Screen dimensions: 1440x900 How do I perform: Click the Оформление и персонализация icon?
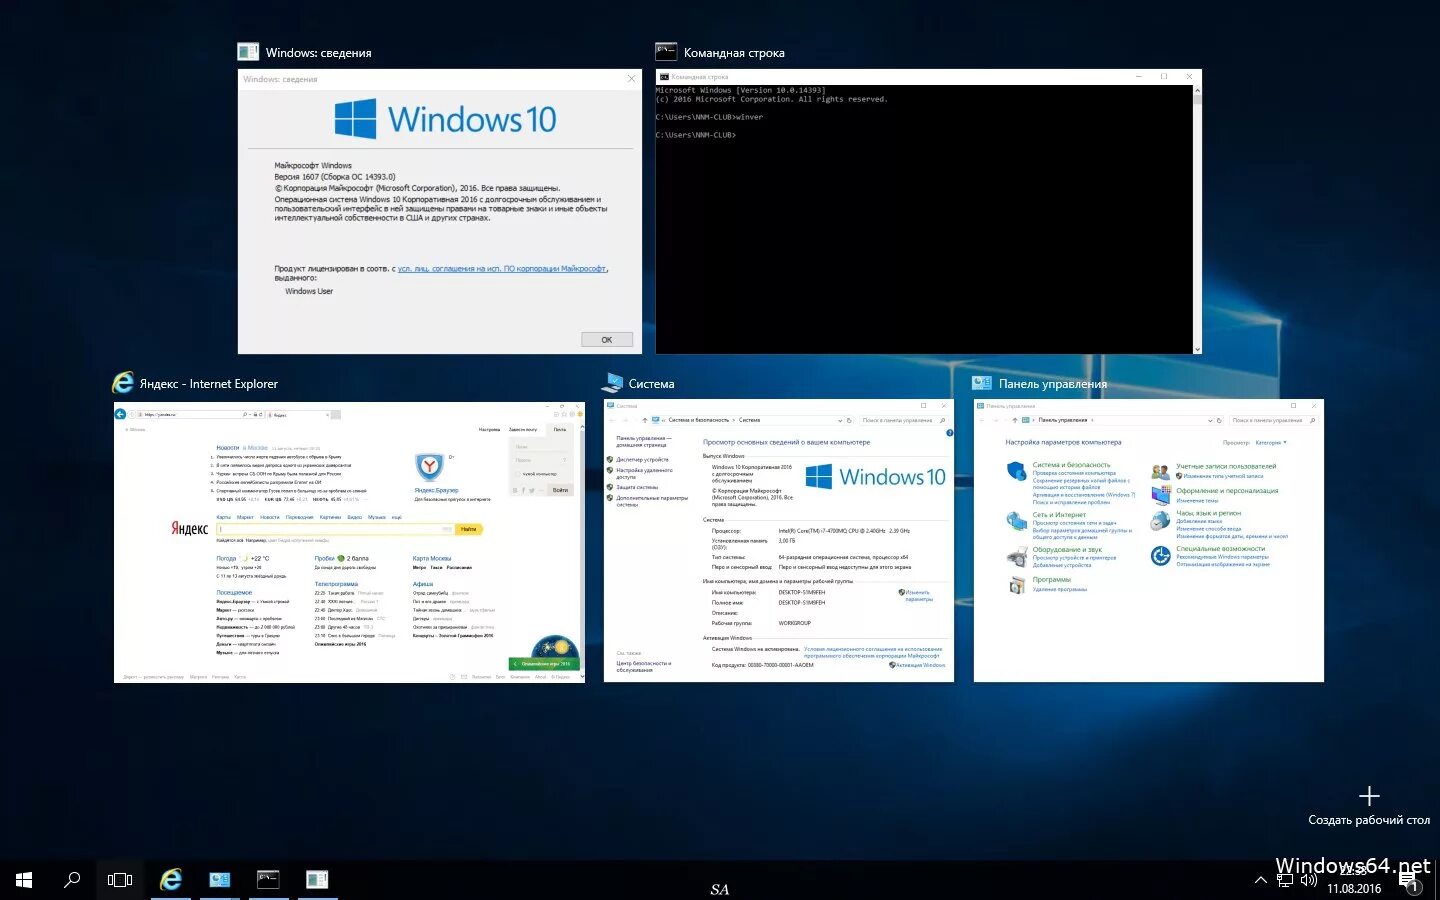[1160, 495]
